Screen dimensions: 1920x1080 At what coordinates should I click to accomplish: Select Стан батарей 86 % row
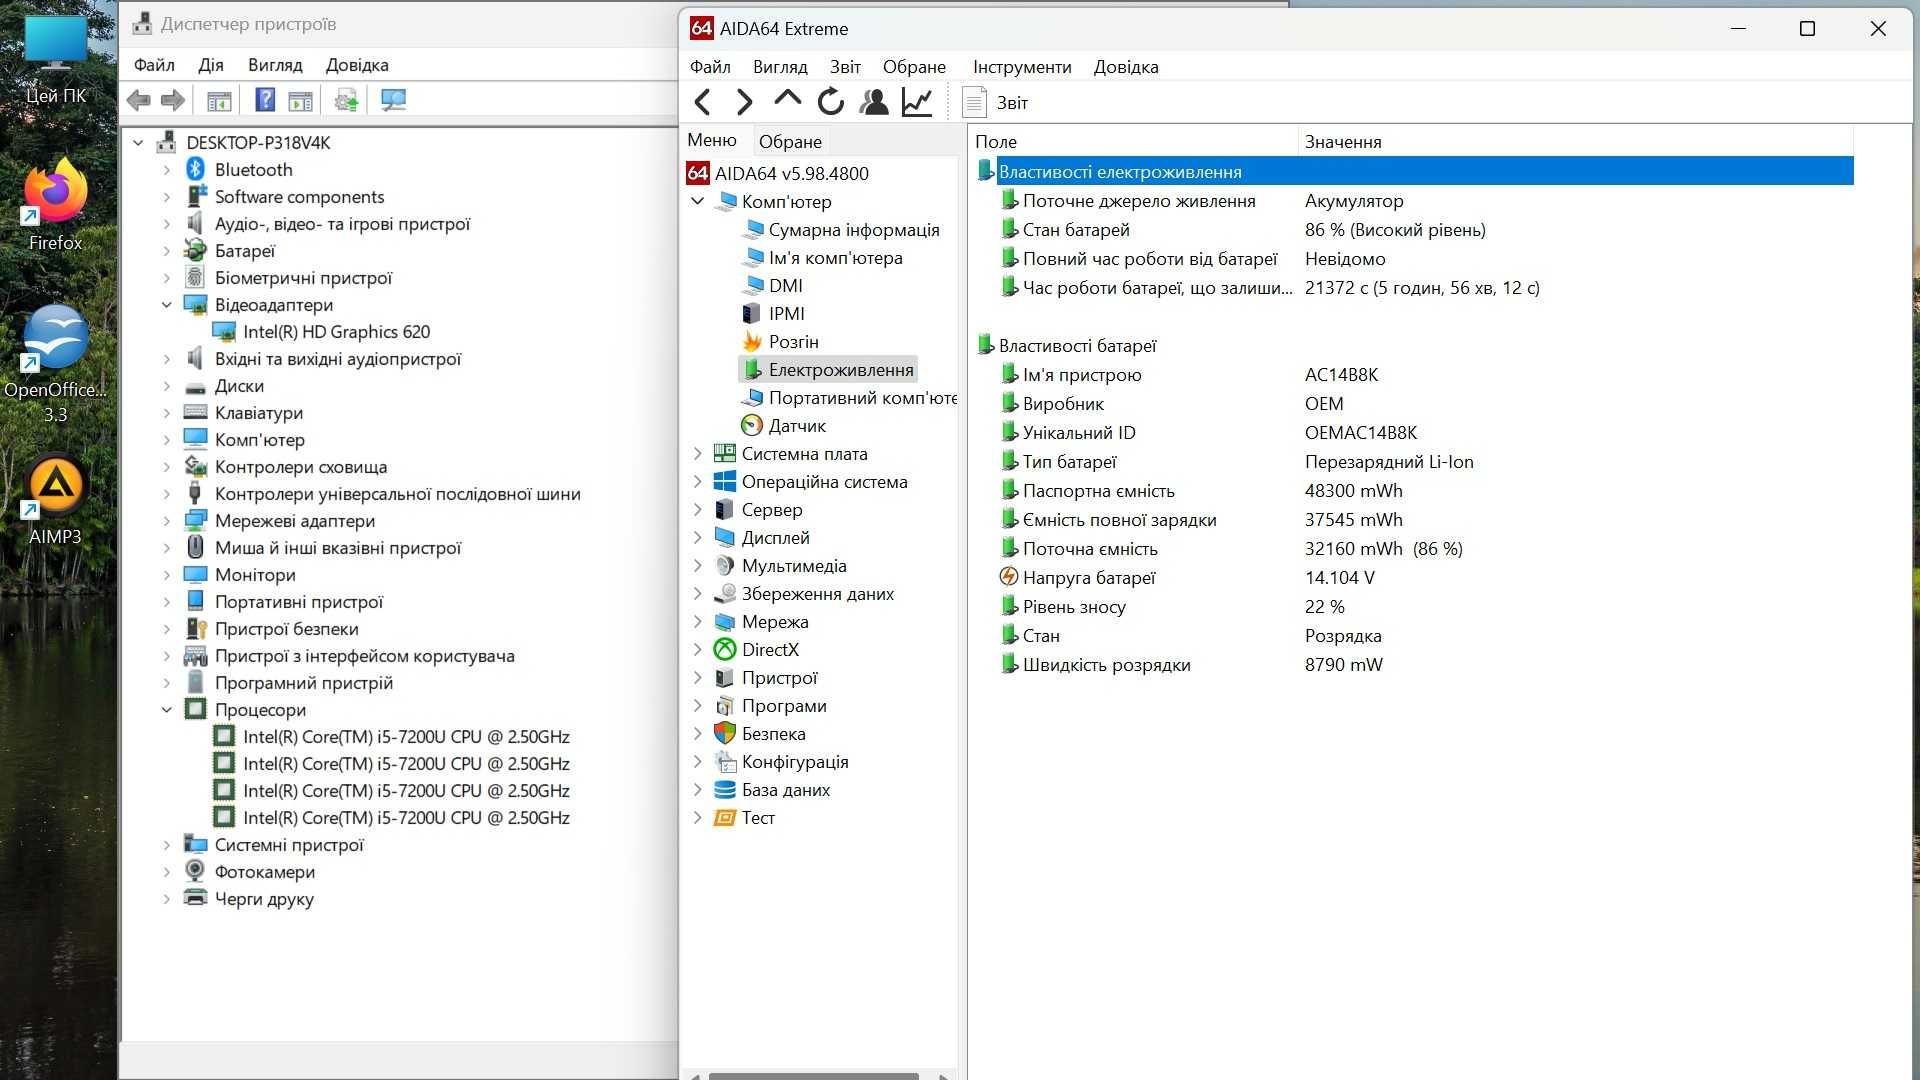[1414, 230]
